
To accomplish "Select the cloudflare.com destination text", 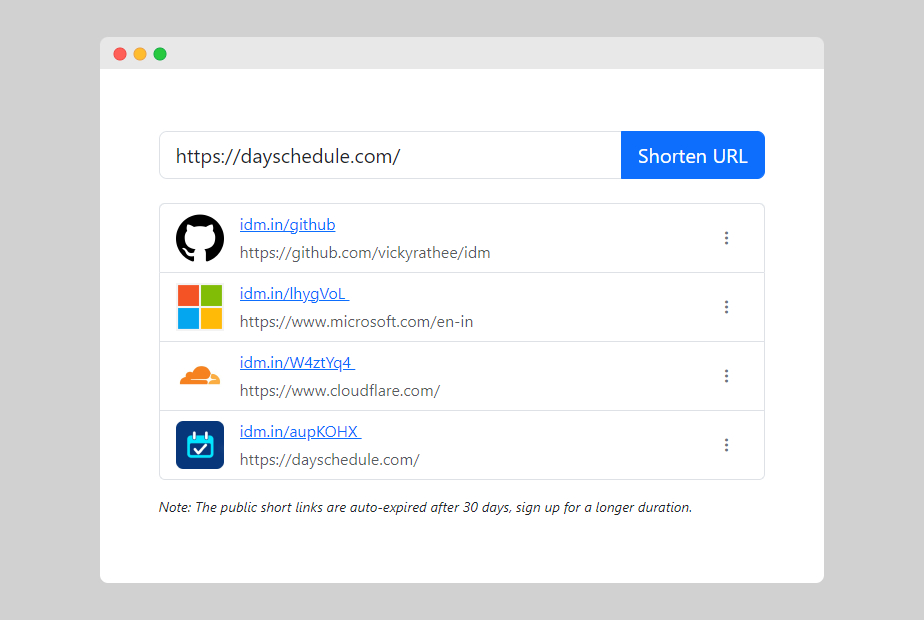I will click(339, 390).
